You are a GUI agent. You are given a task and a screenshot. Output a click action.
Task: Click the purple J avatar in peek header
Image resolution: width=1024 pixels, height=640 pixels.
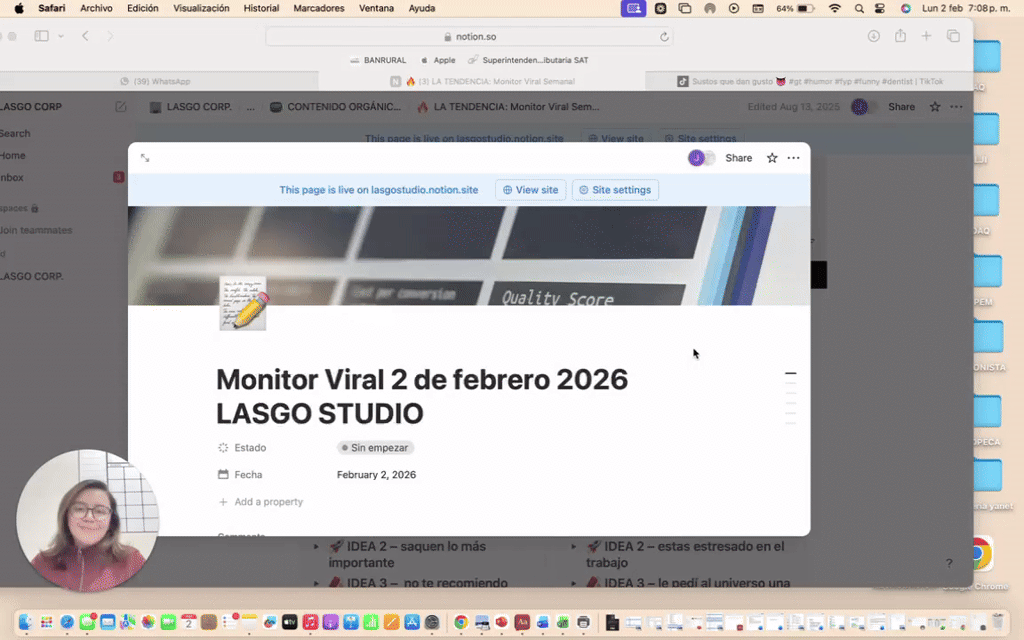(x=696, y=158)
